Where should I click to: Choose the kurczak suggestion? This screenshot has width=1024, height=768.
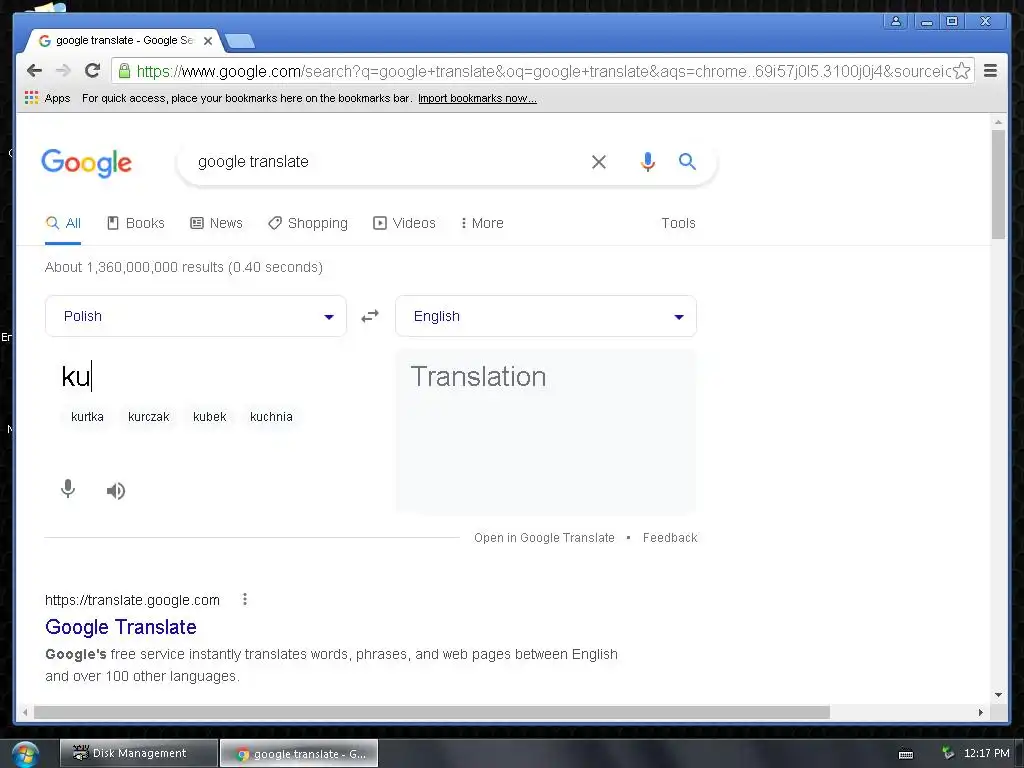(x=148, y=417)
